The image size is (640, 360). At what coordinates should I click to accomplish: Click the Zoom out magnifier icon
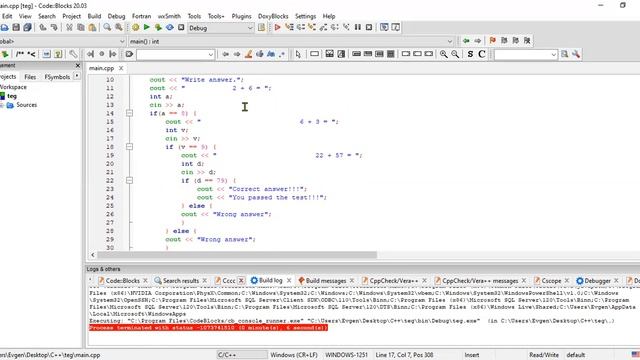click(455, 54)
